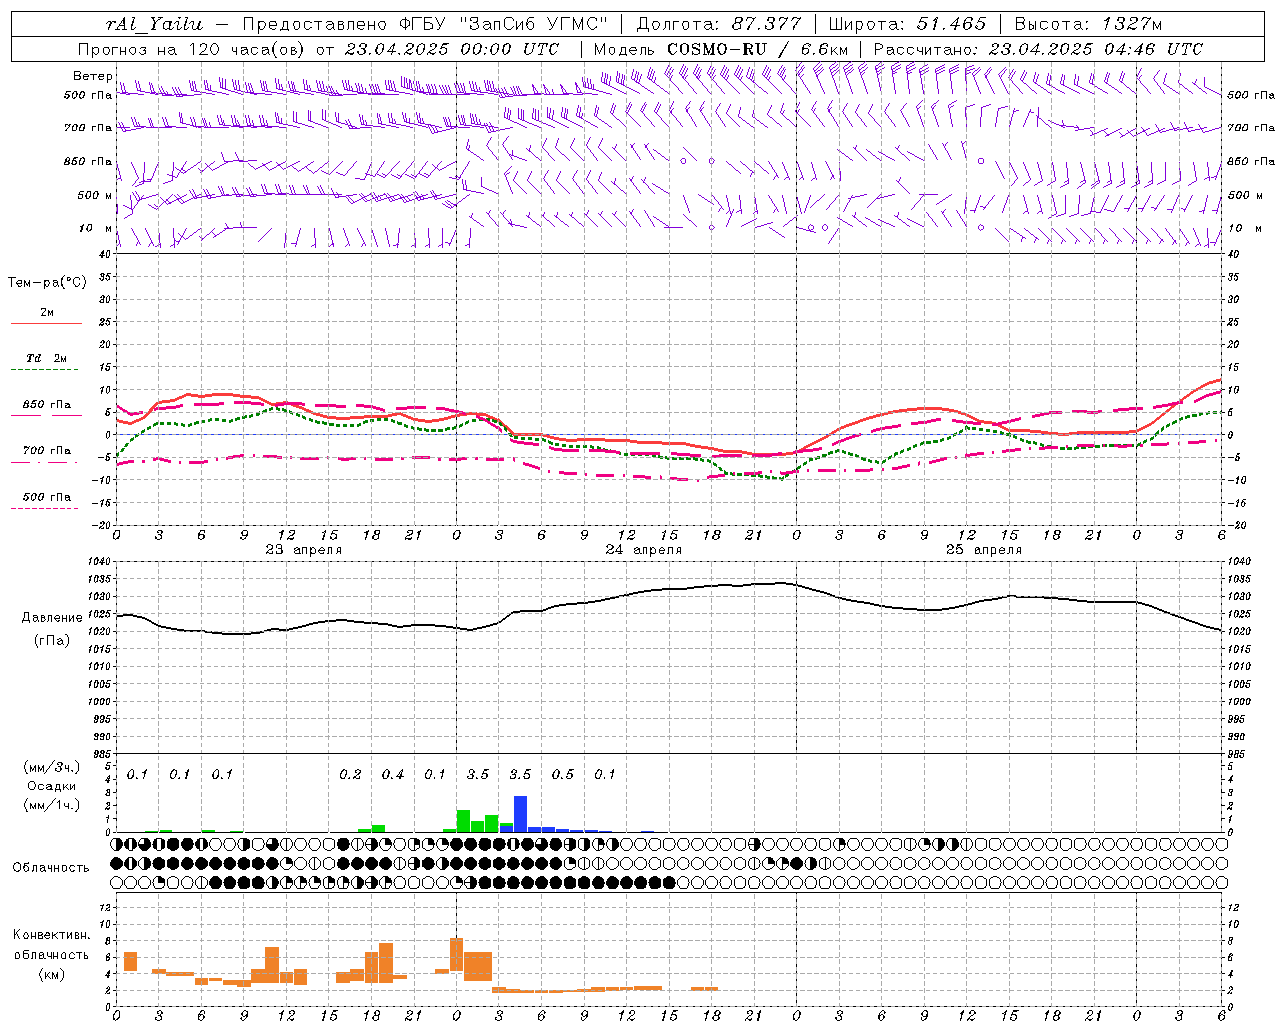Click the 0.2 precipitation value
This screenshot has width=1280, height=1024.
click(350, 775)
